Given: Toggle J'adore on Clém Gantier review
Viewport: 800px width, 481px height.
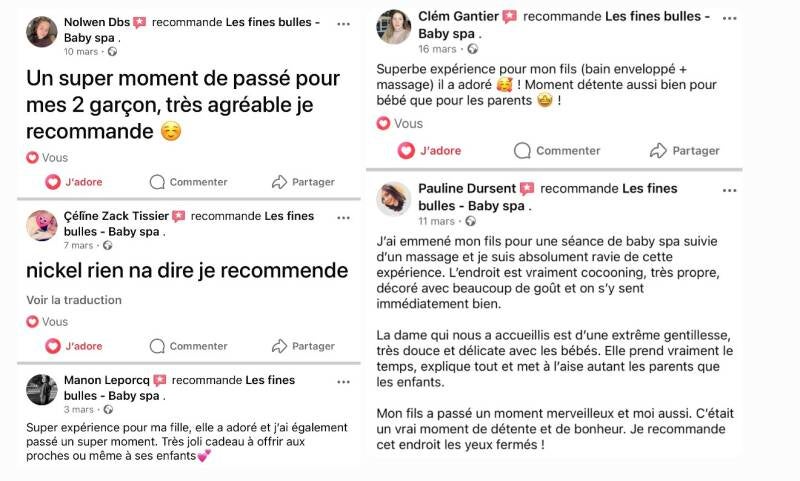Looking at the screenshot, I should (406, 150).
